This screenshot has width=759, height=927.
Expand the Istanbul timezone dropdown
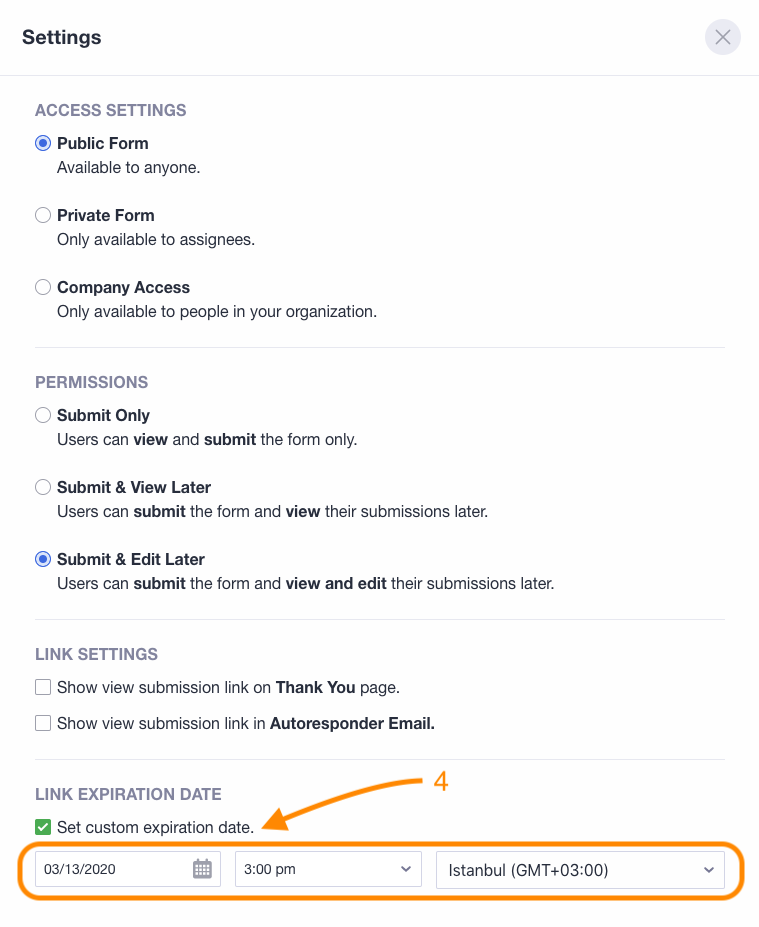[580, 869]
